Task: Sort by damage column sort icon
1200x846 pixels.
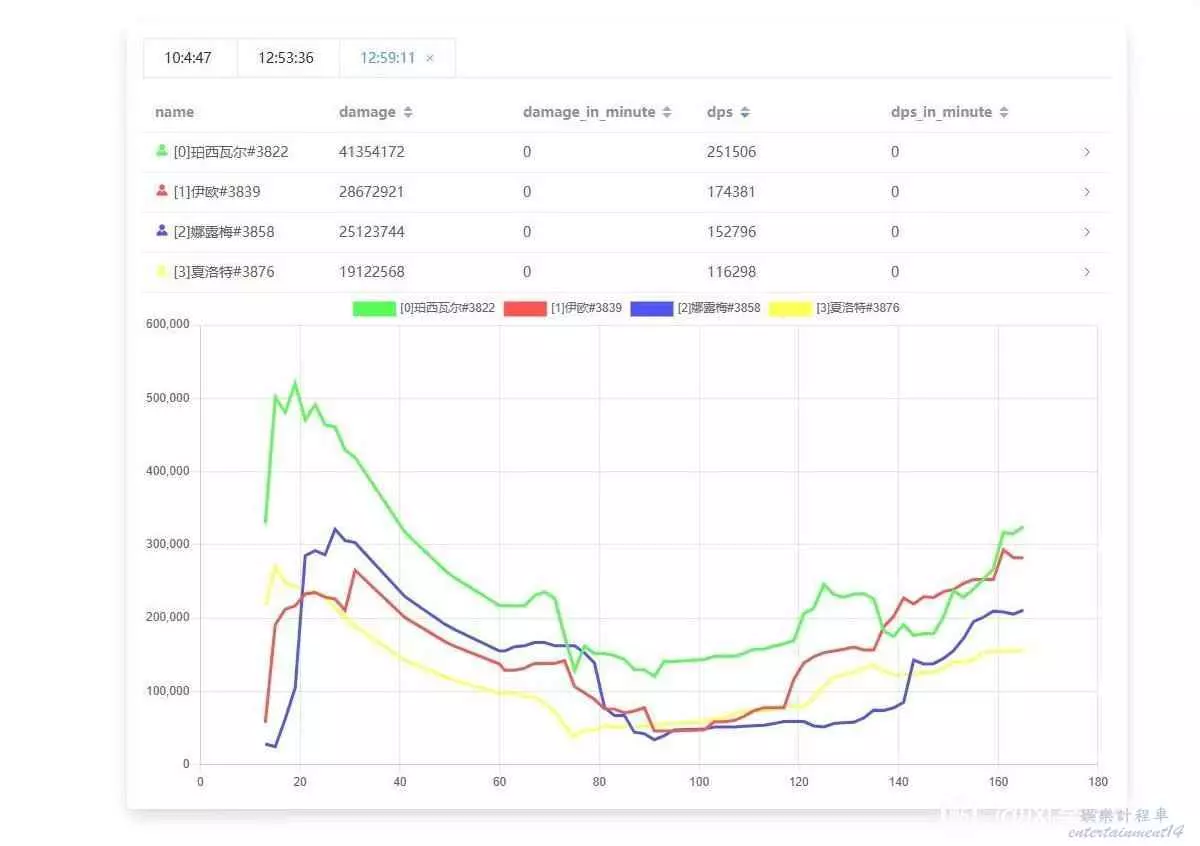Action: tap(408, 113)
